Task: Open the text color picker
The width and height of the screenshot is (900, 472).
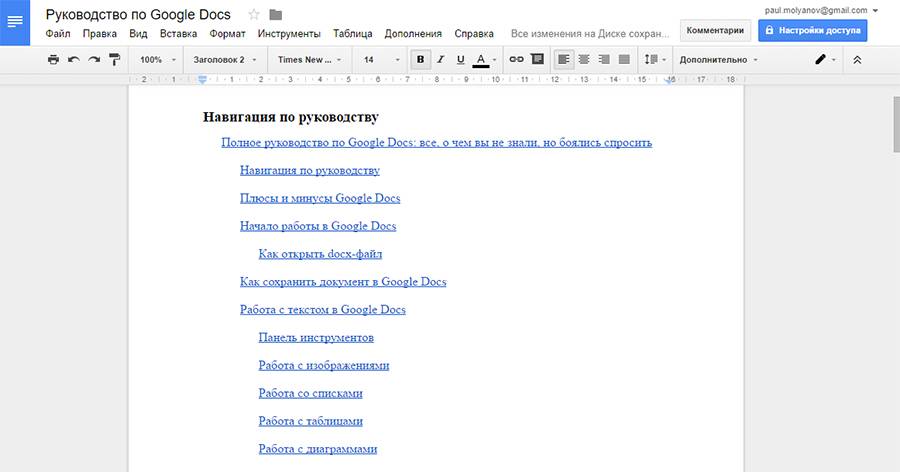Action: click(x=482, y=60)
